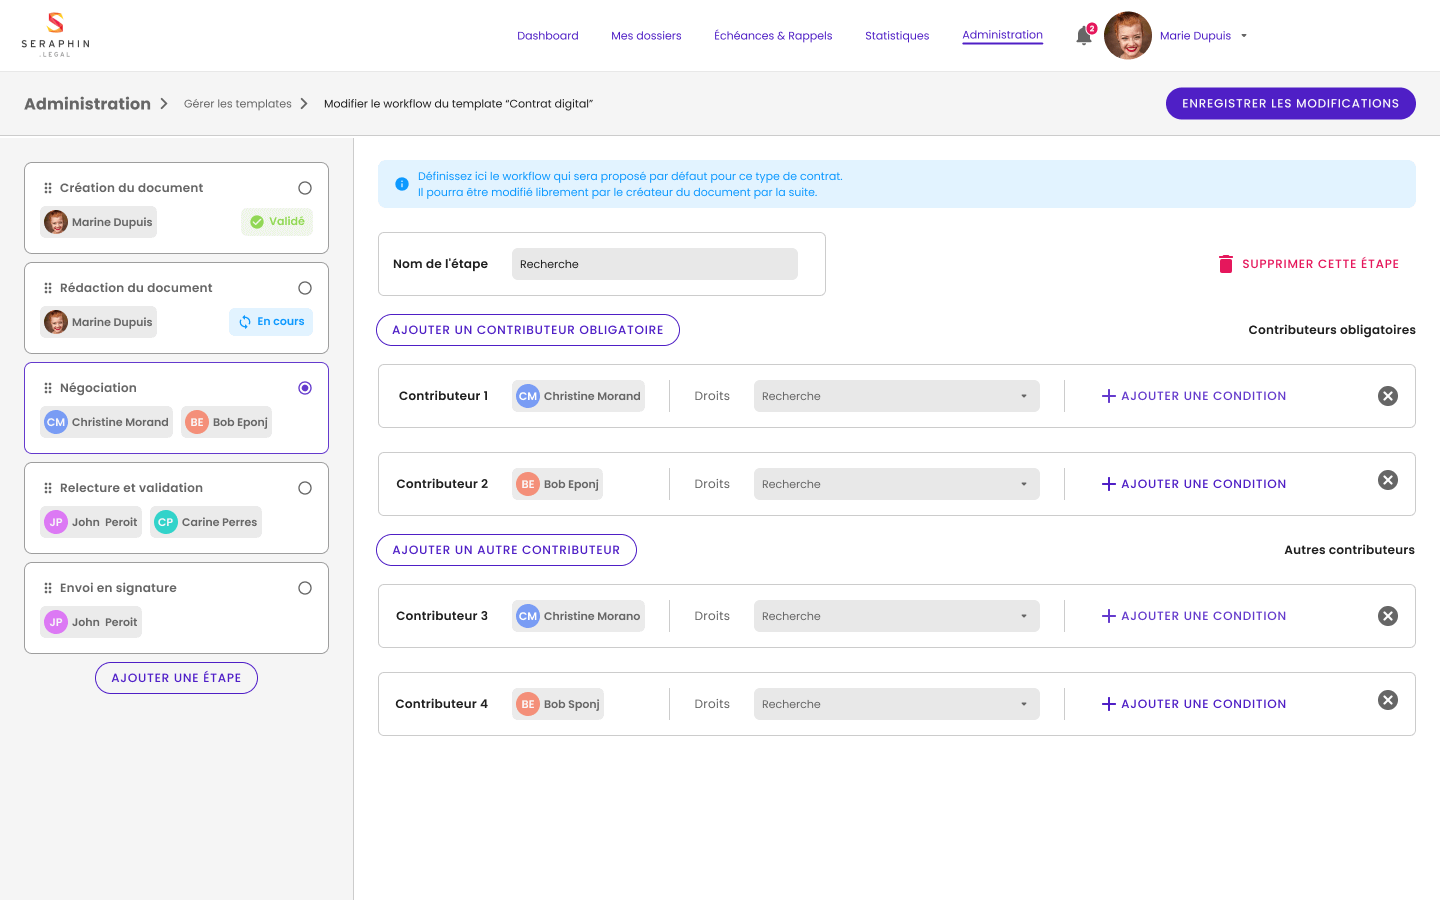Click Ajouter une étape button
The width and height of the screenshot is (1440, 900).
tap(176, 678)
